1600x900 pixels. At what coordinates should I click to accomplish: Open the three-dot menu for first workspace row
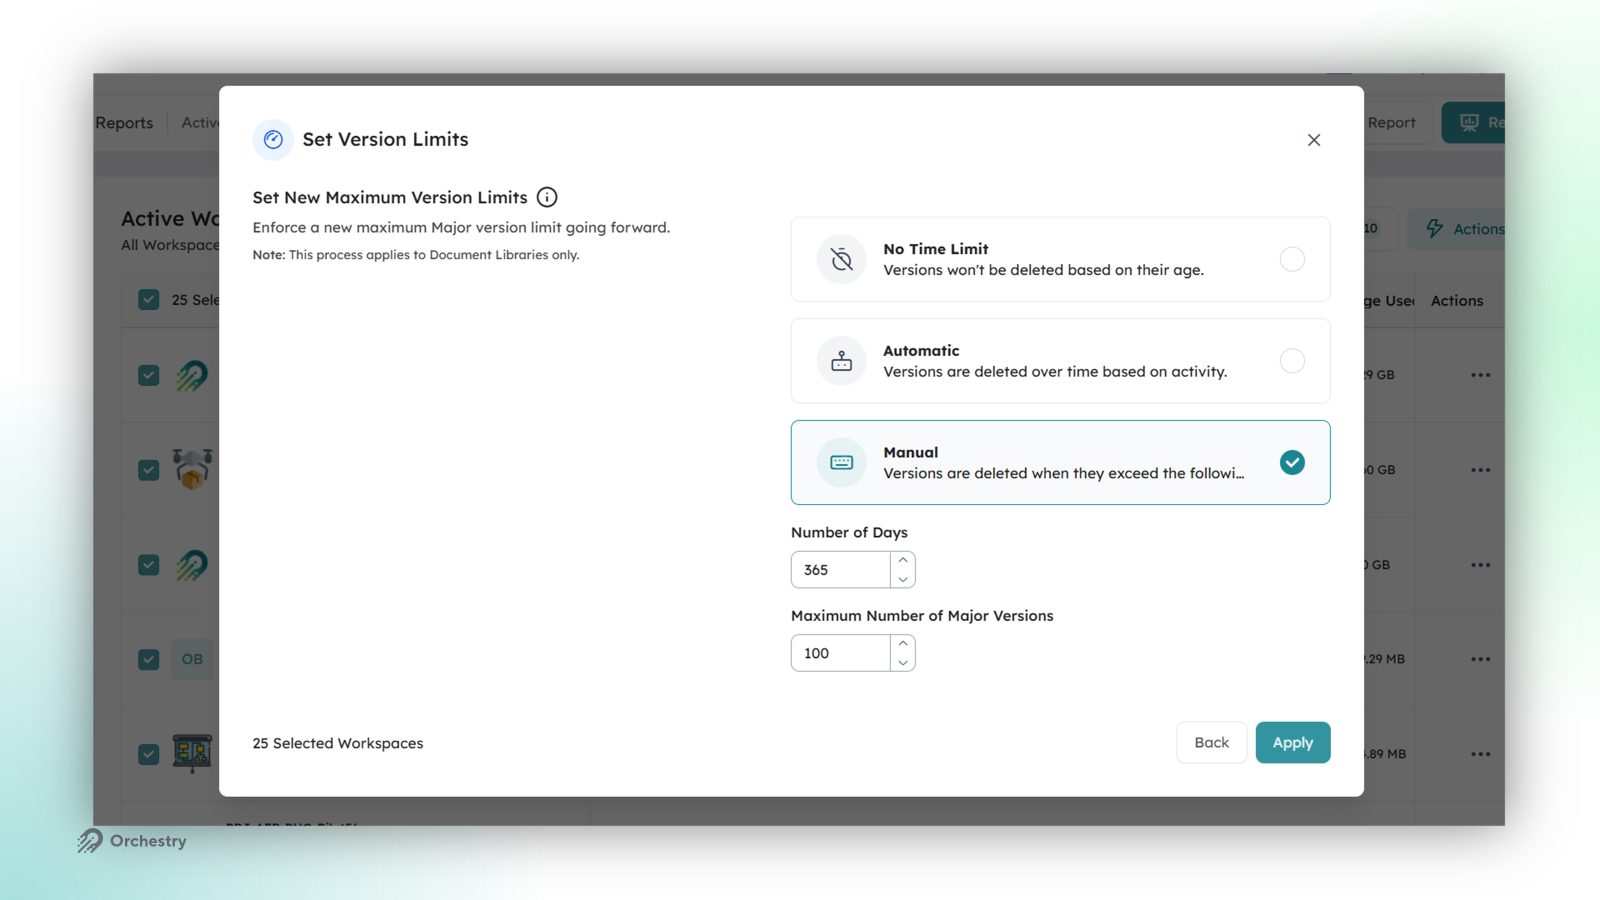pos(1481,375)
